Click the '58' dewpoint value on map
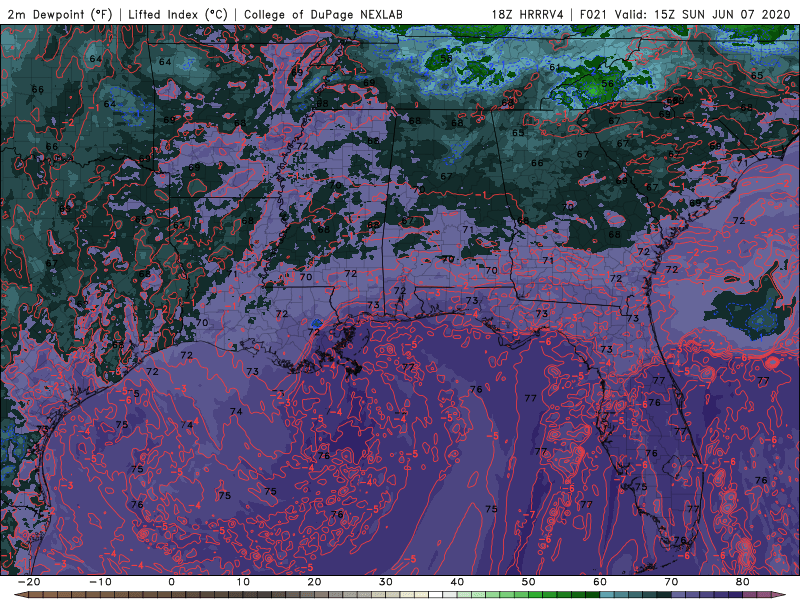 (446, 58)
